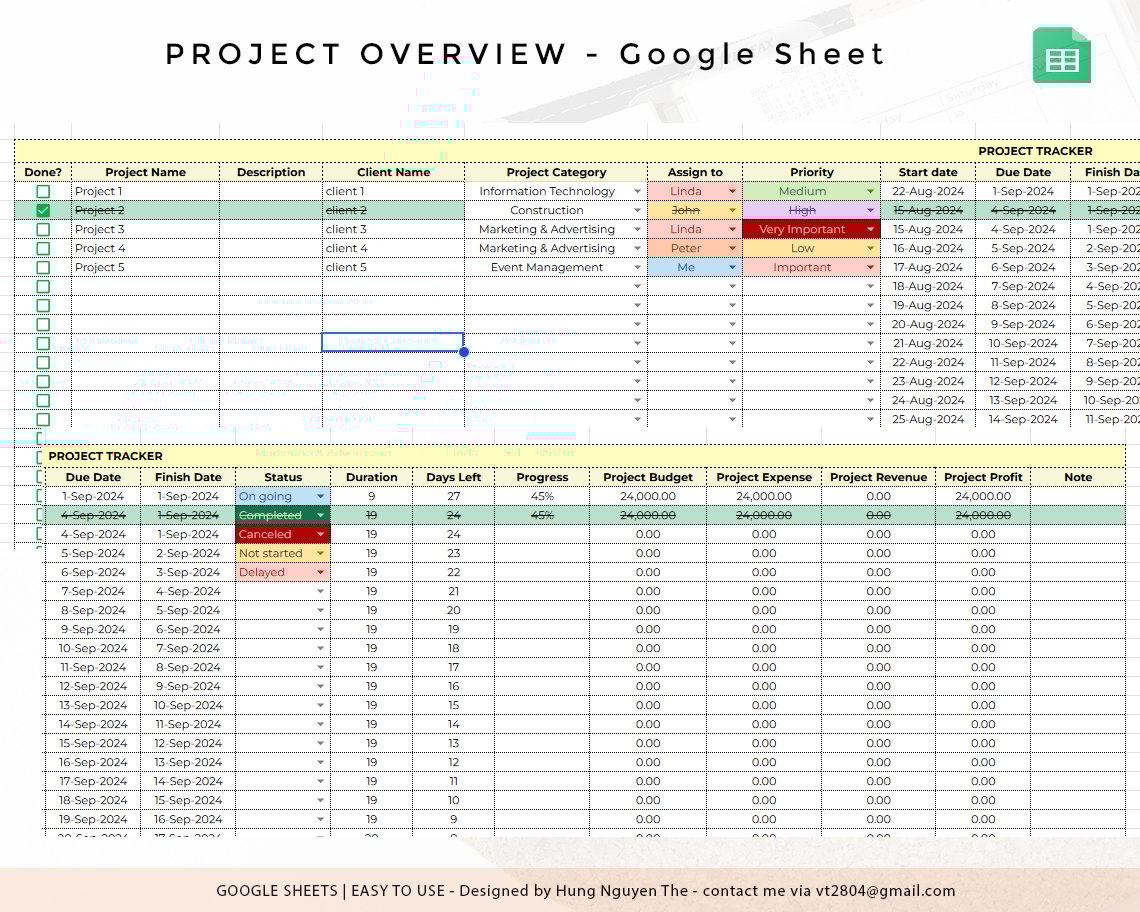Open the Not started status dropdown
1140x912 pixels.
(x=320, y=553)
